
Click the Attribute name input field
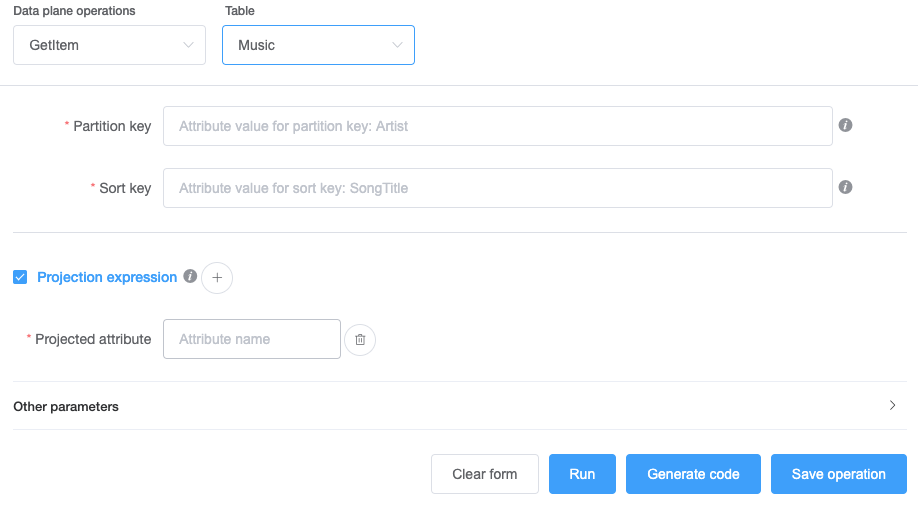252,339
